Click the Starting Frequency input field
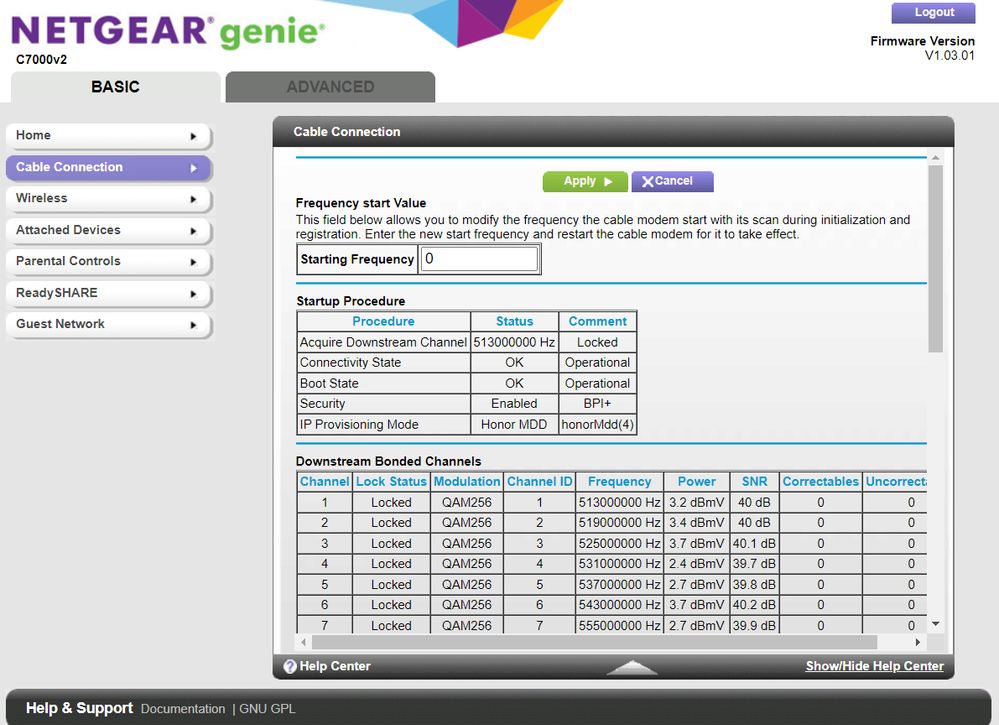 click(x=479, y=260)
